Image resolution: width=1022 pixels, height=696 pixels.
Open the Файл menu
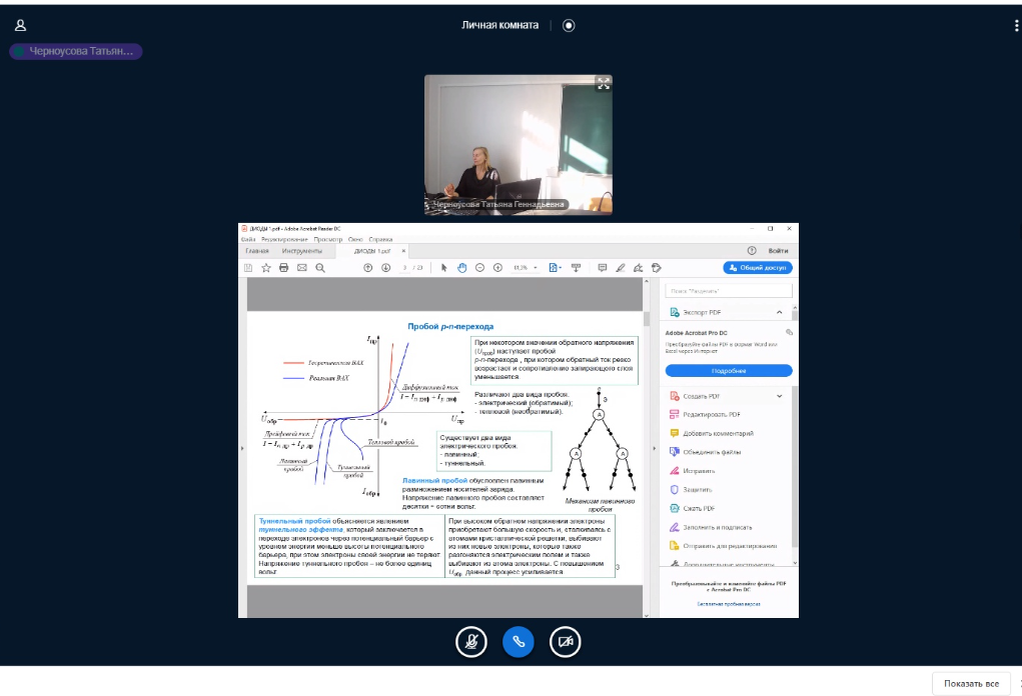[x=248, y=239]
